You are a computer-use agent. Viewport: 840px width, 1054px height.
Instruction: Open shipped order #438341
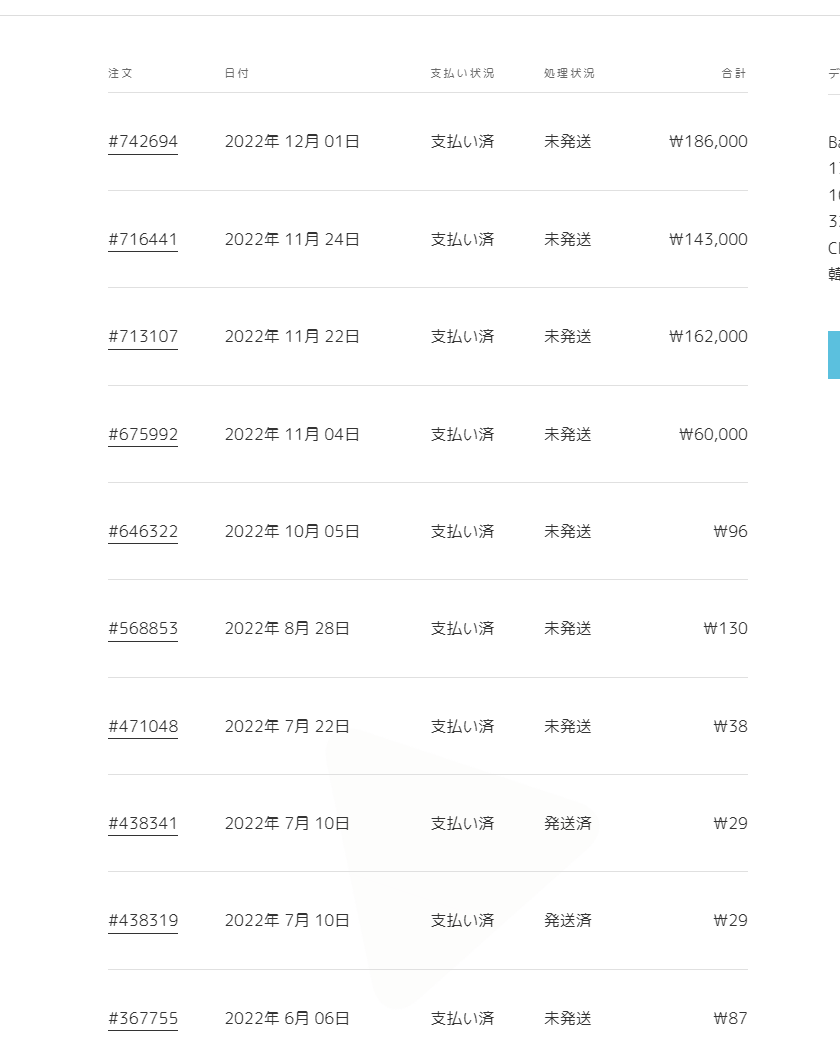point(143,824)
